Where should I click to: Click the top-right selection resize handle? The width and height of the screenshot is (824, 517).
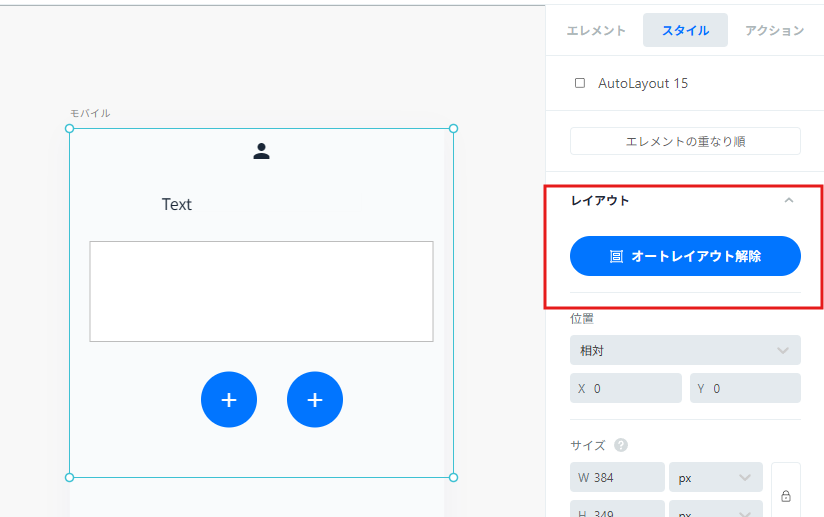(453, 128)
